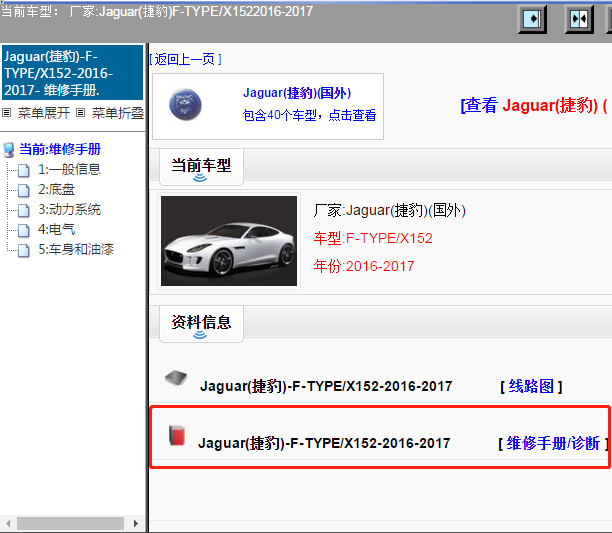The height and width of the screenshot is (533, 612).
Task: Select the 3:动力系统 tree entry
Action: coord(69,210)
